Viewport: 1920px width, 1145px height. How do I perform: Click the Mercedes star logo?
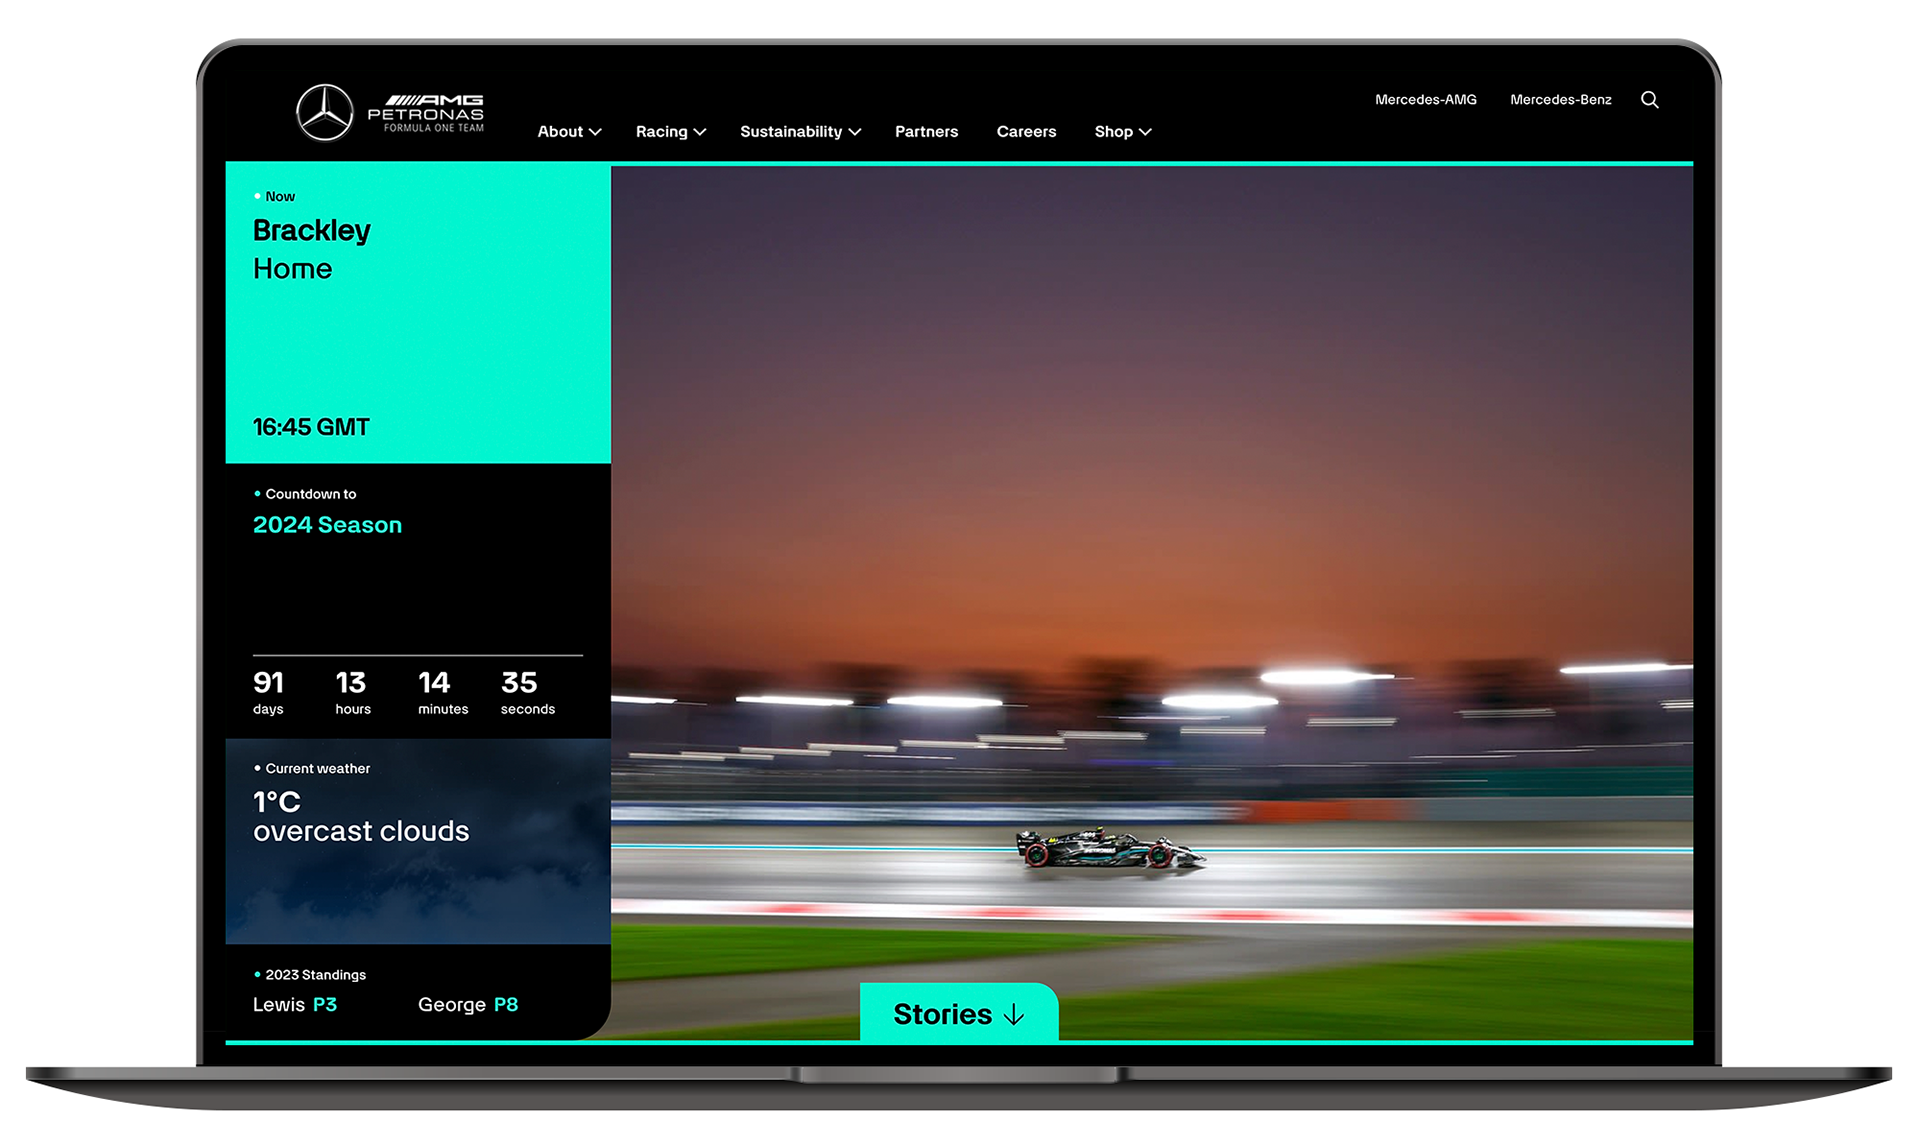click(x=325, y=113)
